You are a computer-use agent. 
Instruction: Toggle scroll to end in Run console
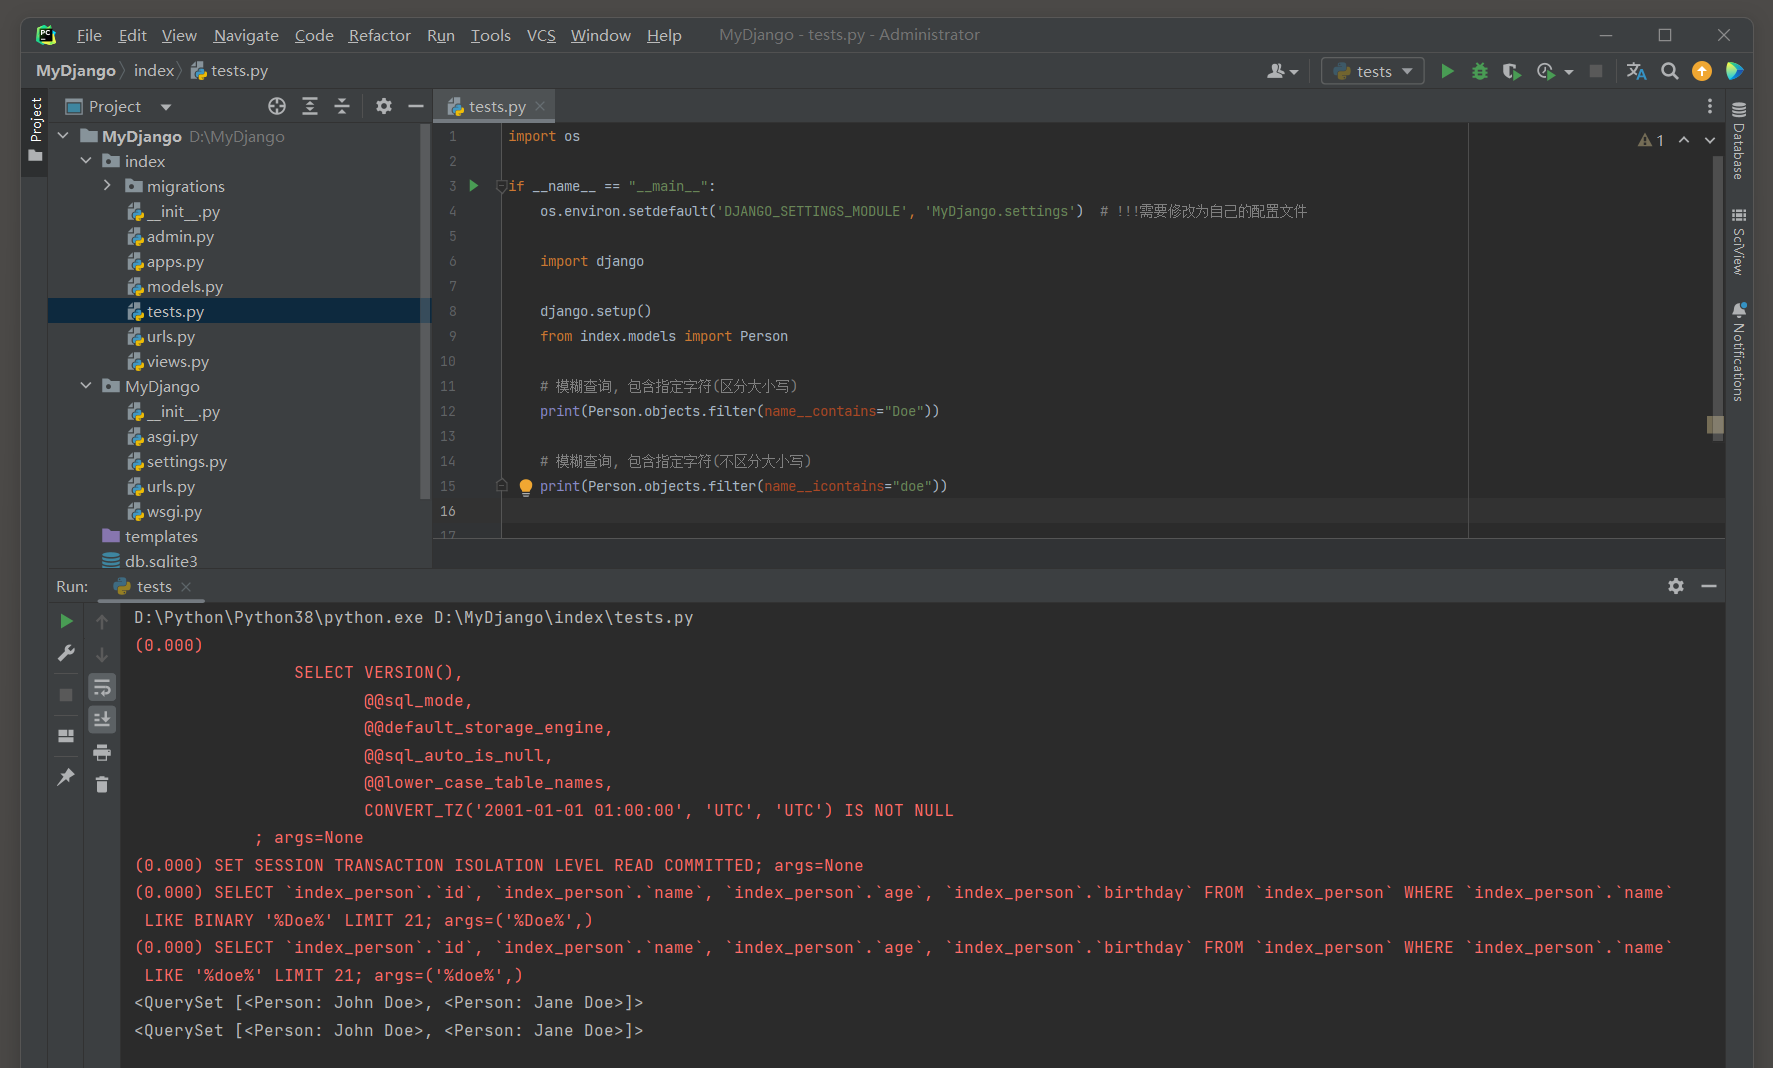102,719
